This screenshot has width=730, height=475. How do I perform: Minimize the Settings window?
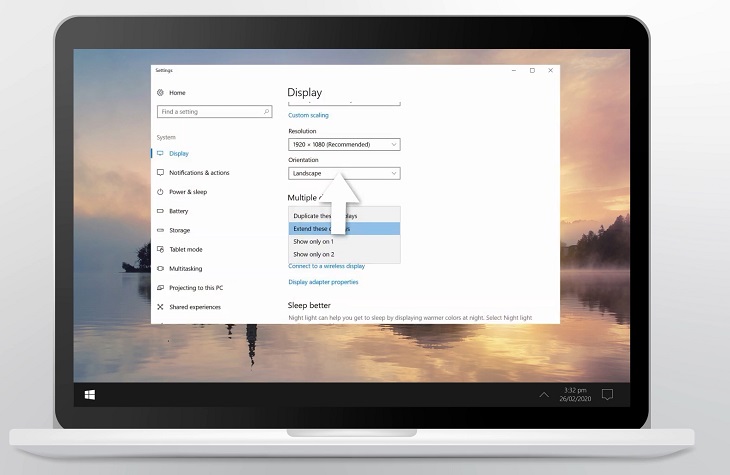pyautogui.click(x=514, y=70)
